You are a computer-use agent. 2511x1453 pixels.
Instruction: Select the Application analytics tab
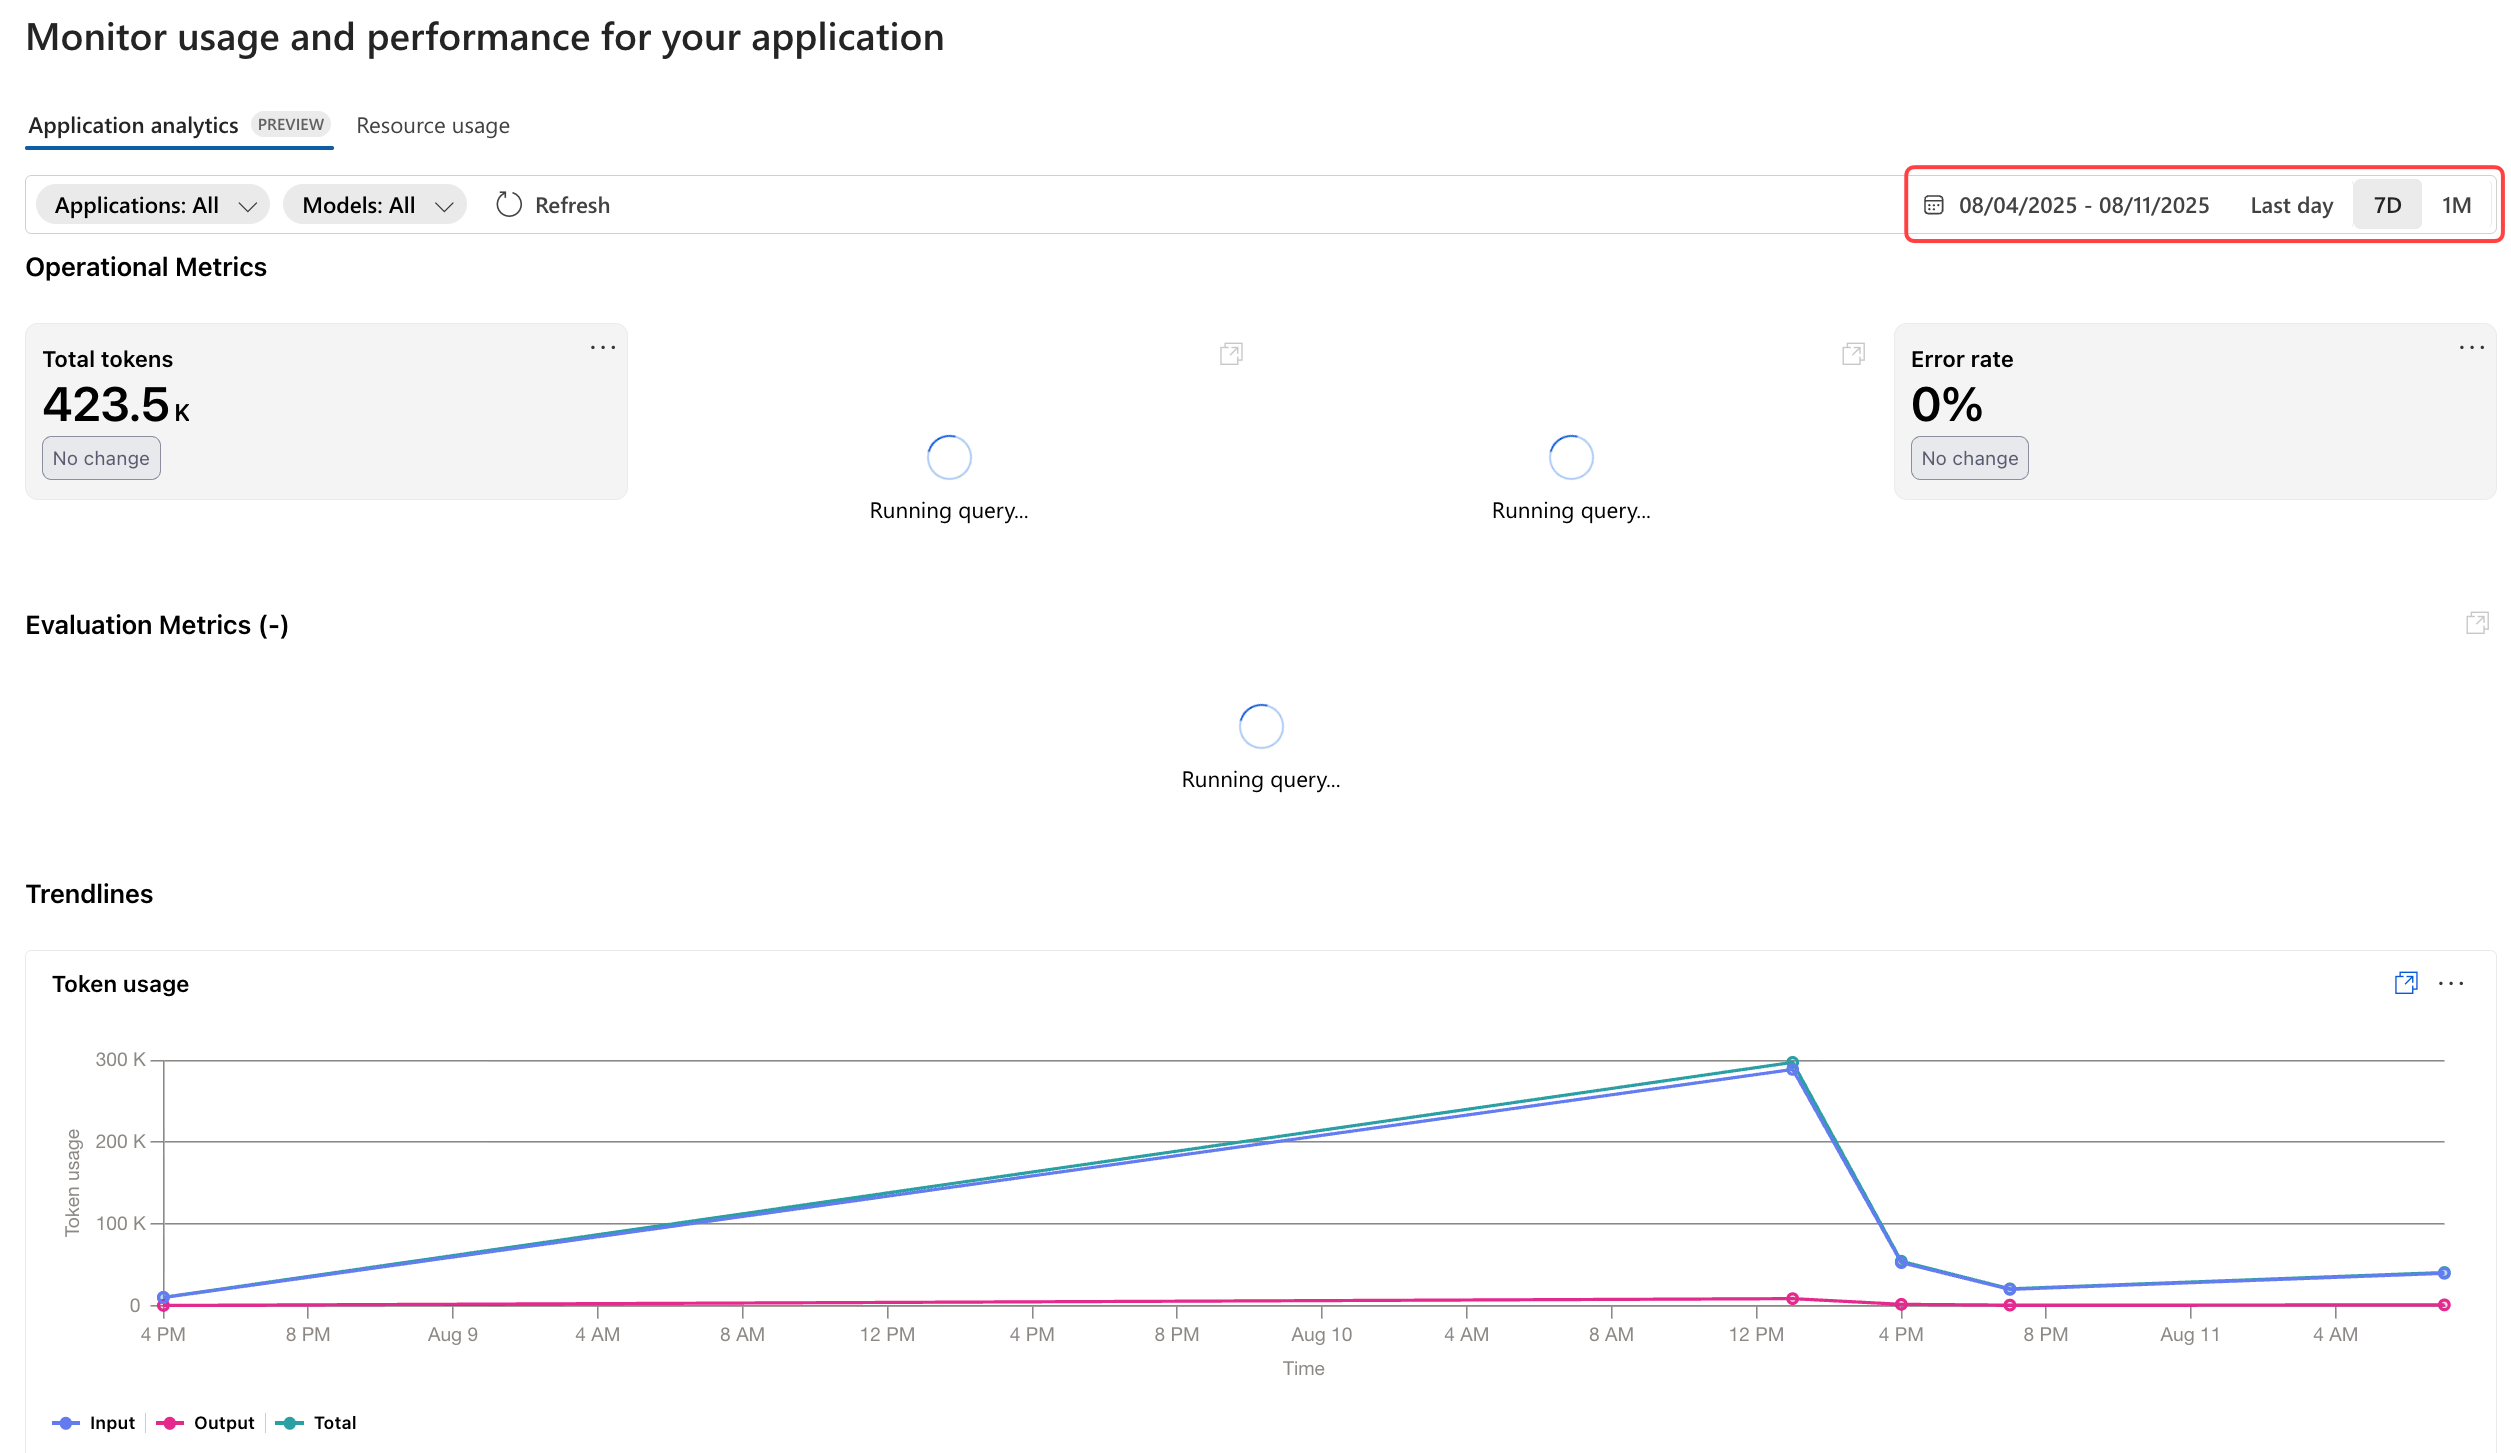coord(133,125)
